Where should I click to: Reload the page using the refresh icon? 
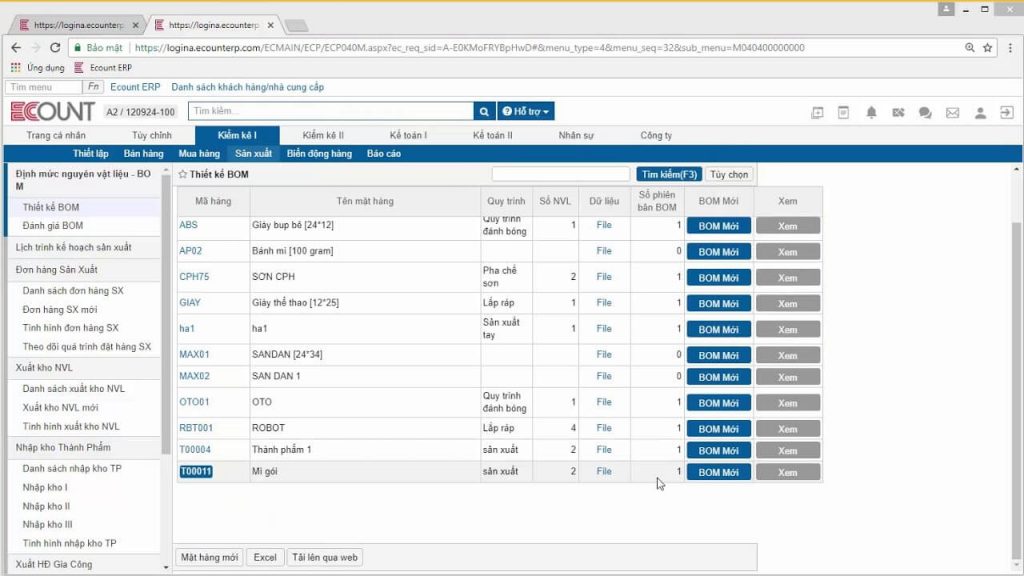tap(55, 48)
